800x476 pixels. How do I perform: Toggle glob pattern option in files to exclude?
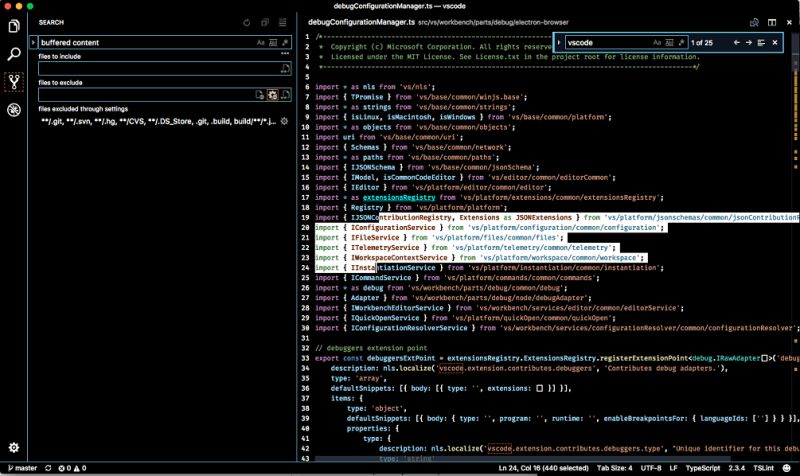(285, 94)
